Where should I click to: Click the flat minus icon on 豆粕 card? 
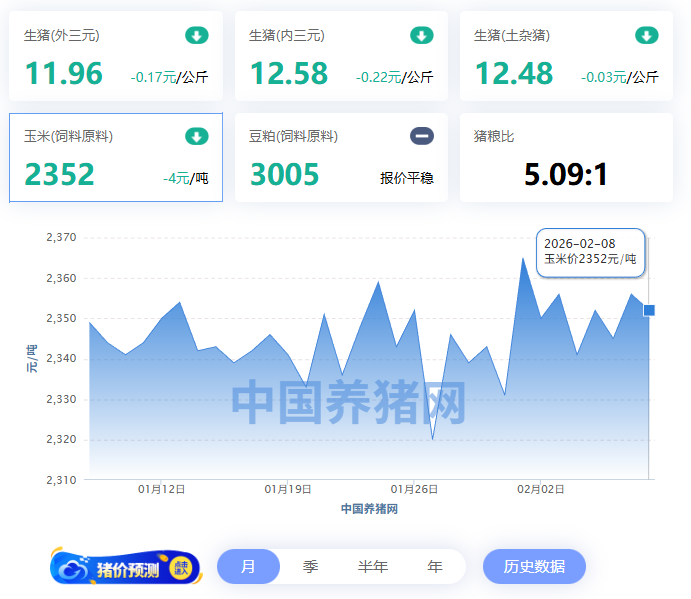[x=422, y=137]
